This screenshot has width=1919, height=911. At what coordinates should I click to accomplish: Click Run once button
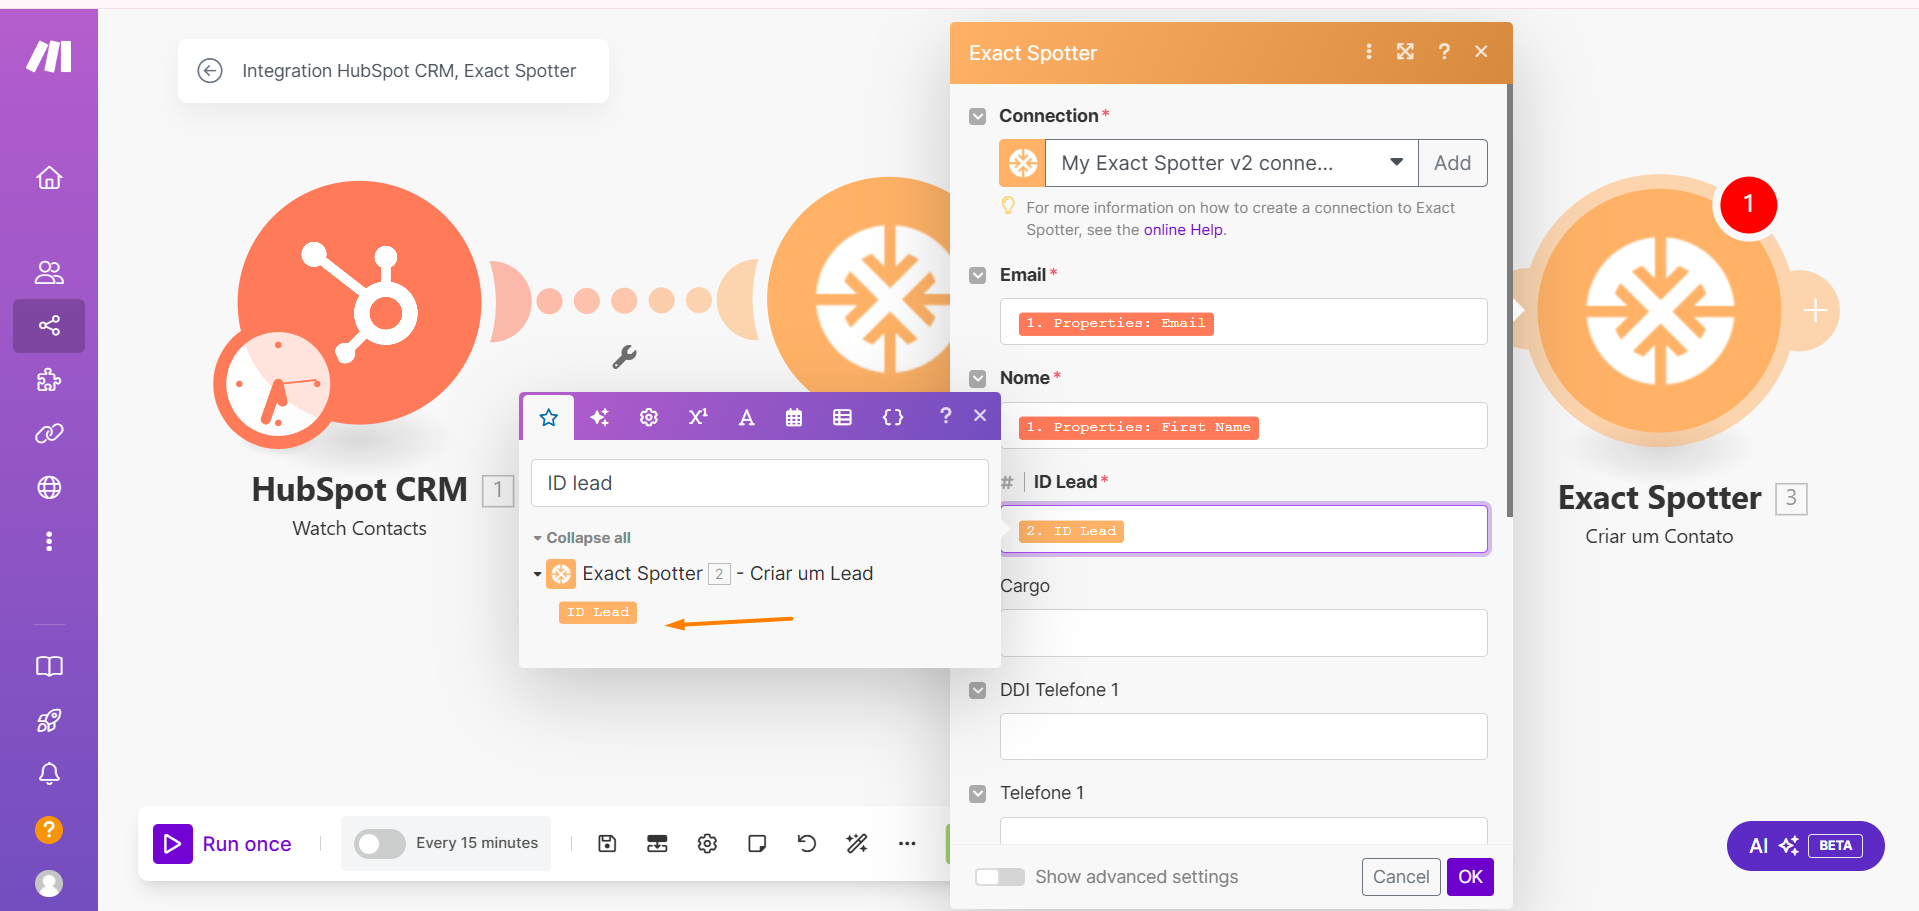223,844
